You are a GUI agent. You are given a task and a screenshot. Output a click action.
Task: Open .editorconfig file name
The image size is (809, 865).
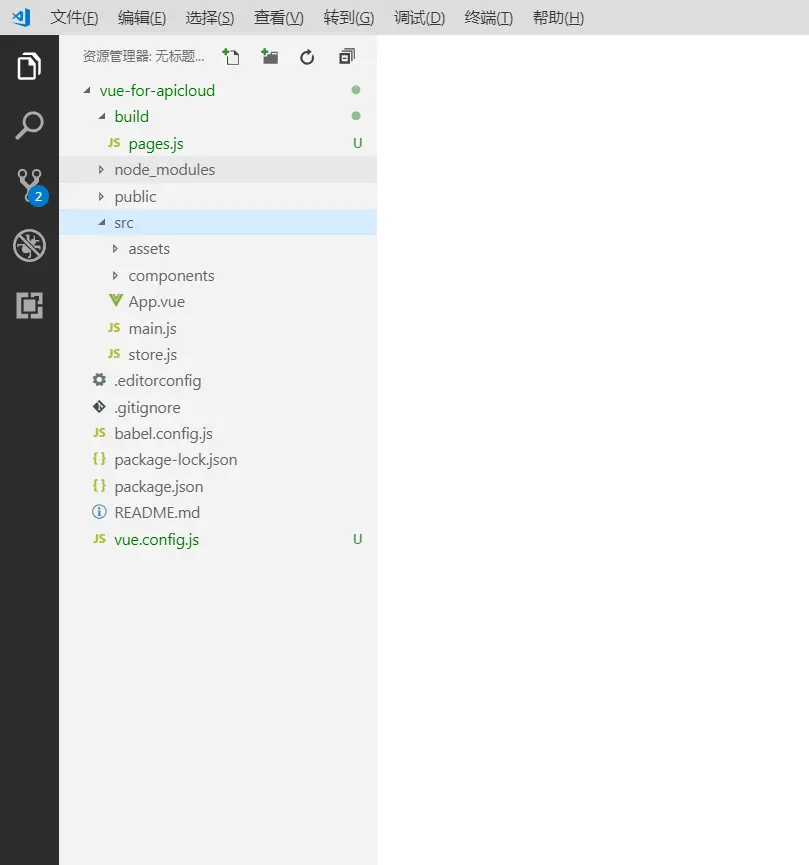click(157, 381)
